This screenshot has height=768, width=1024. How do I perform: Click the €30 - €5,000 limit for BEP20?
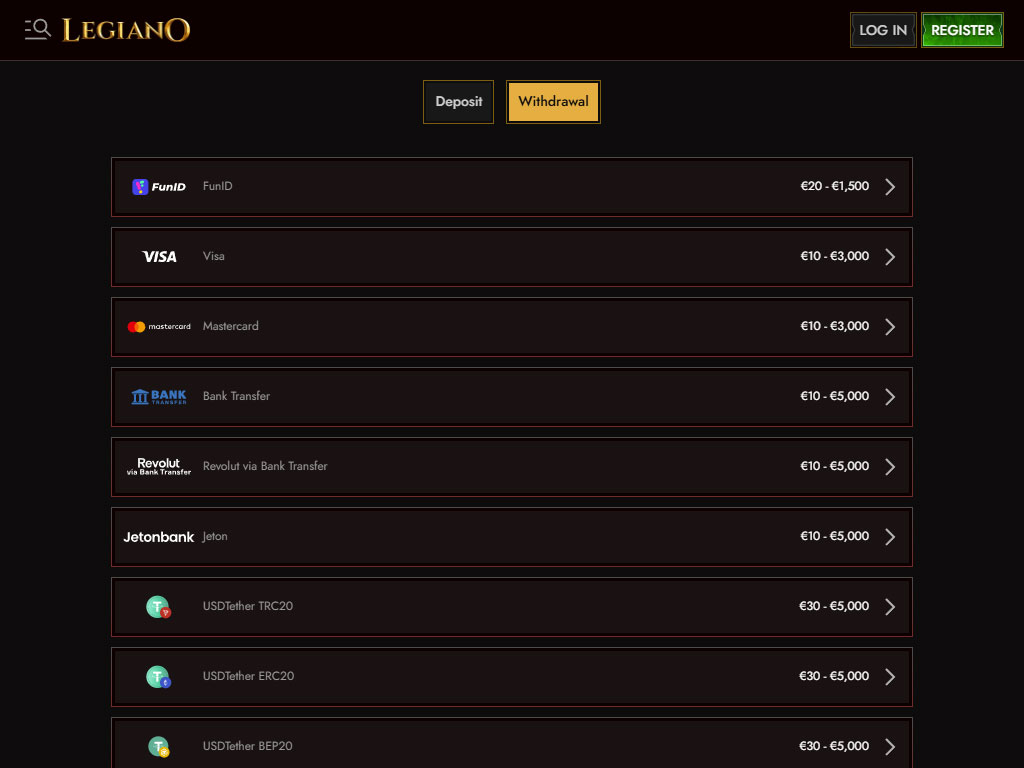pos(834,746)
